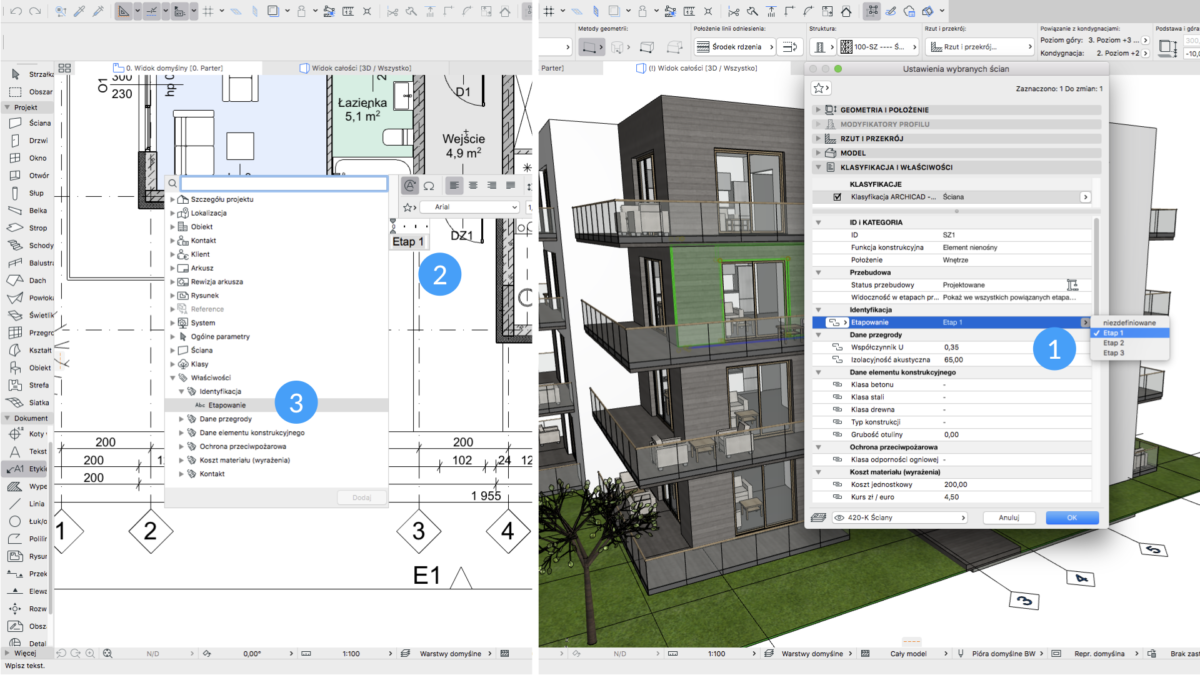
Task: Confirm wall settings with the OK button
Action: click(1071, 517)
